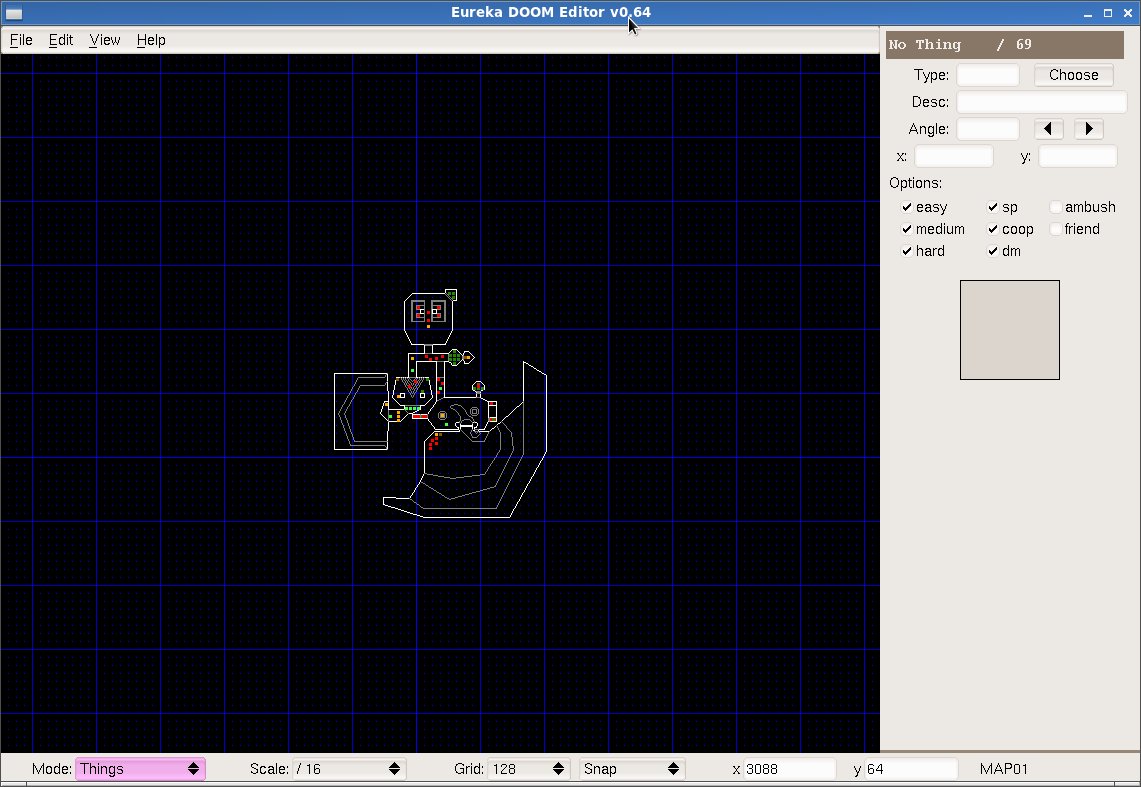Screen dimensions: 1141x787
Task: Click the orange square thing in central room
Action: 442,415
